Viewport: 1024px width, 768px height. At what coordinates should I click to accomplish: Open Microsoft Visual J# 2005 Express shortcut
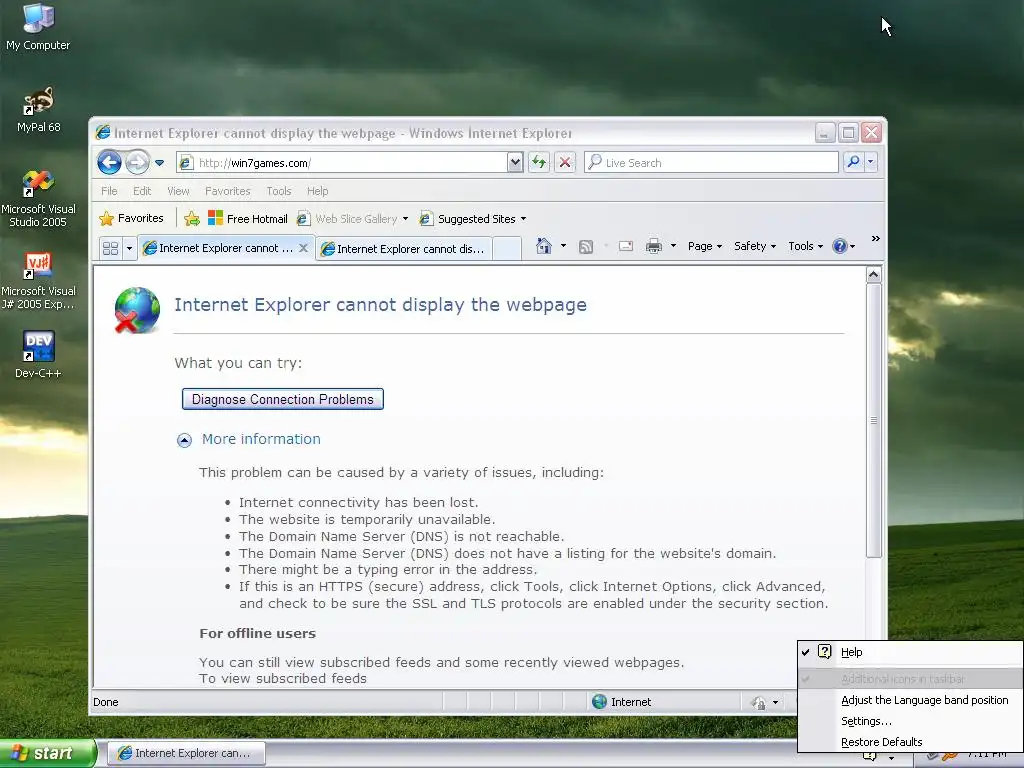coord(39,281)
